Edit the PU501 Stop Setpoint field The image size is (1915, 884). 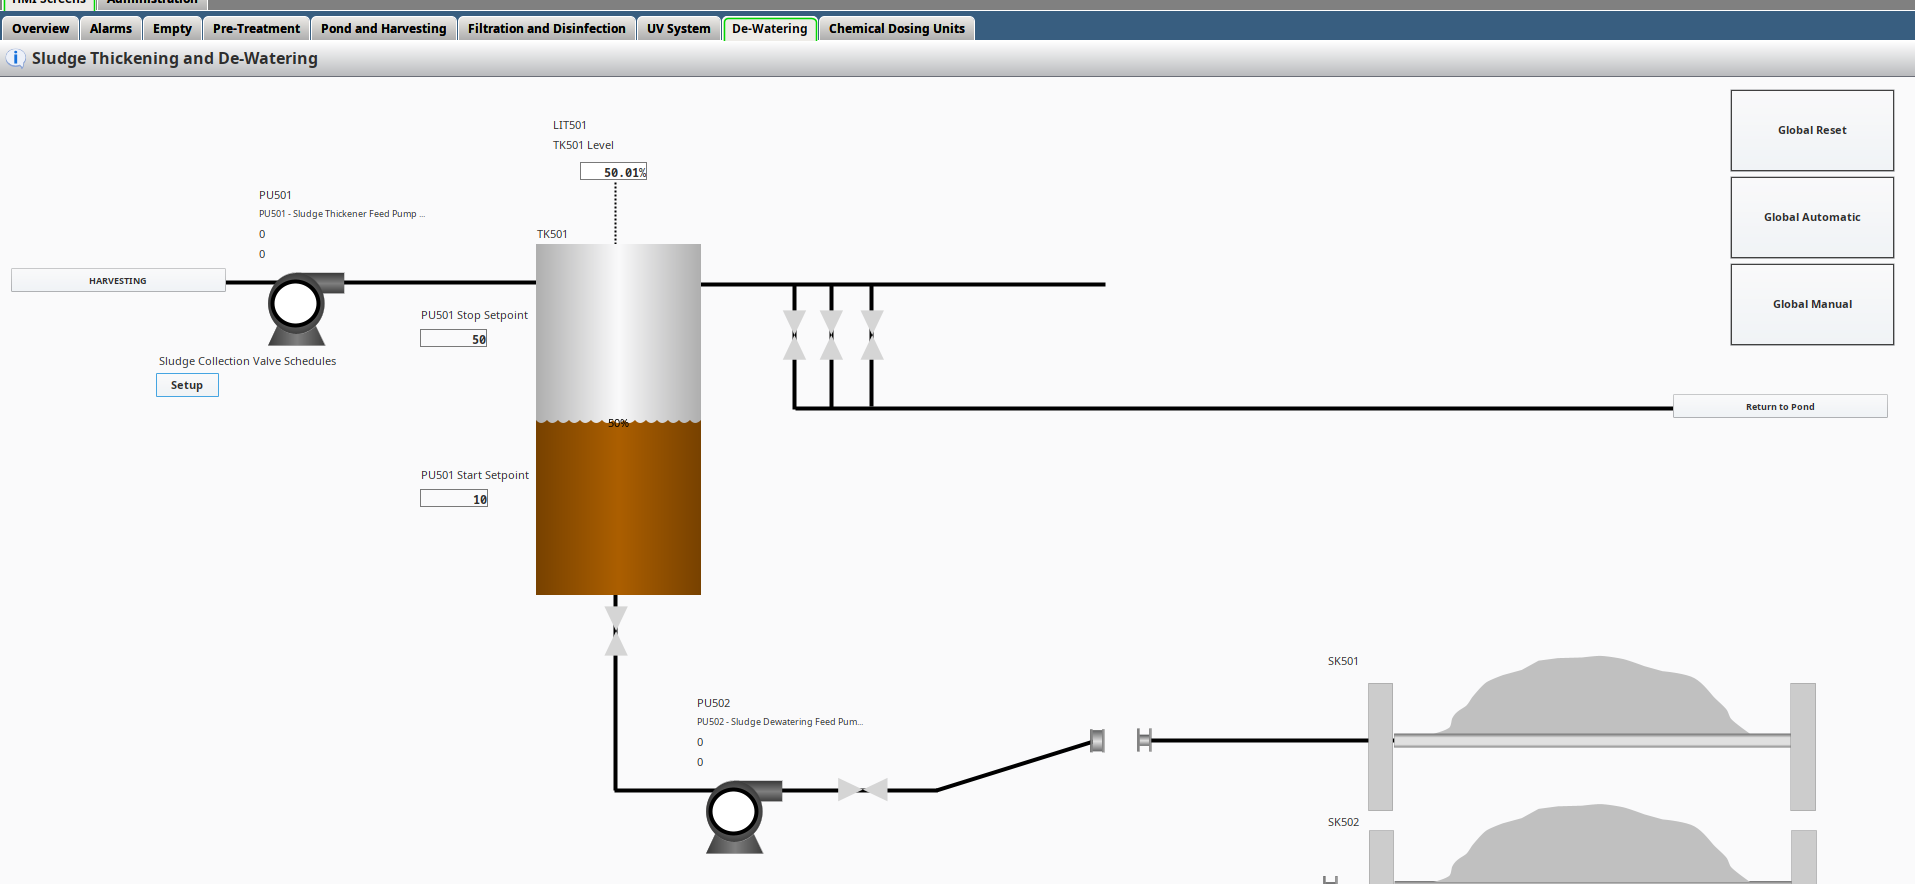453,339
